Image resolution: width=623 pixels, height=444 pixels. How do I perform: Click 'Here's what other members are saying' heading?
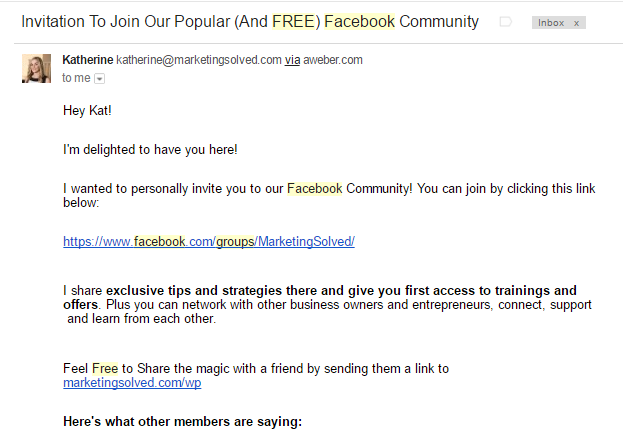point(182,421)
